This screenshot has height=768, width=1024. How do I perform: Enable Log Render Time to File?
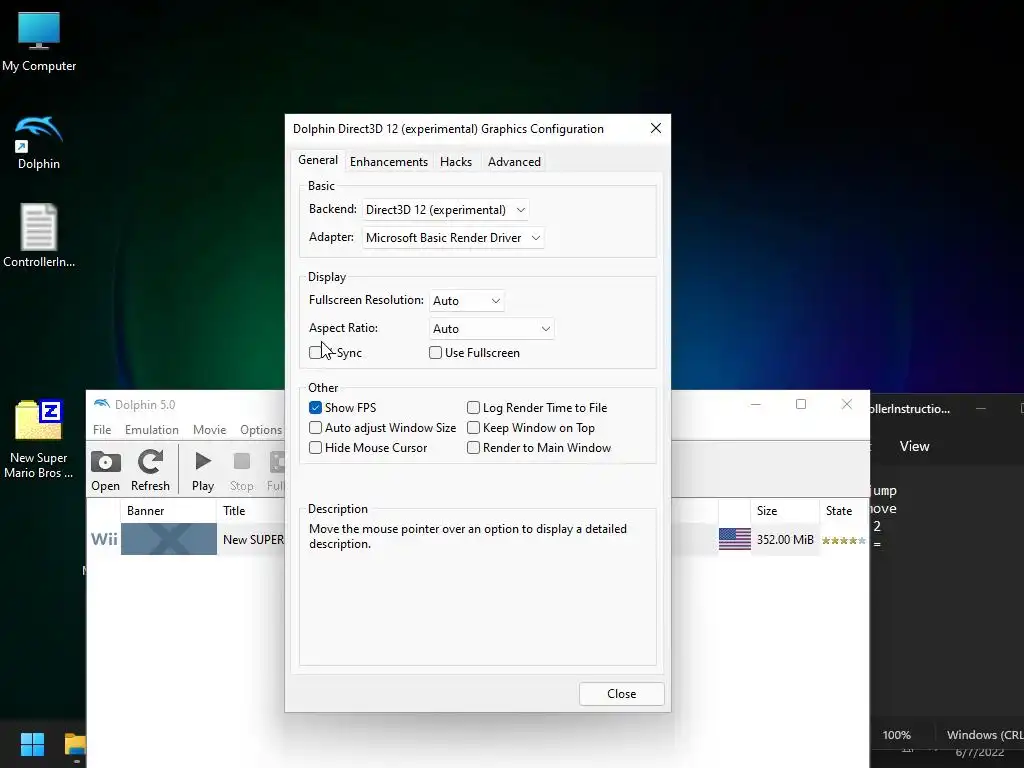(473, 408)
